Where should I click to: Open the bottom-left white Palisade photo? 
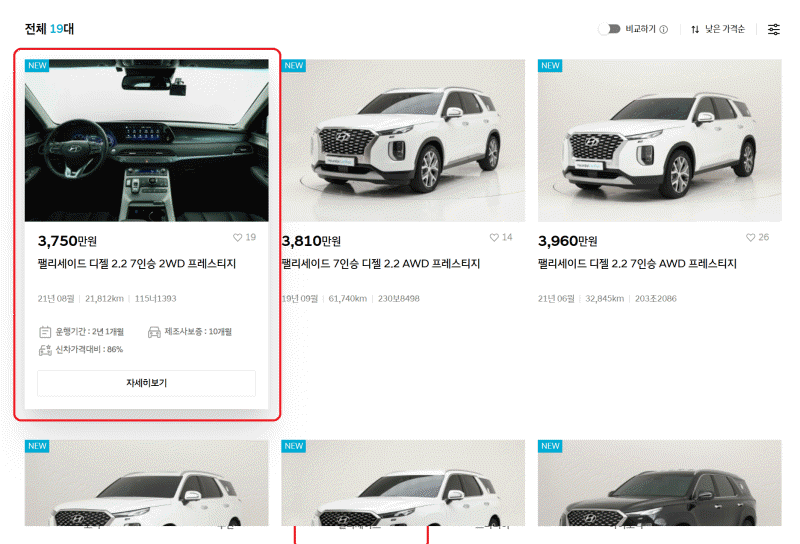point(146,483)
